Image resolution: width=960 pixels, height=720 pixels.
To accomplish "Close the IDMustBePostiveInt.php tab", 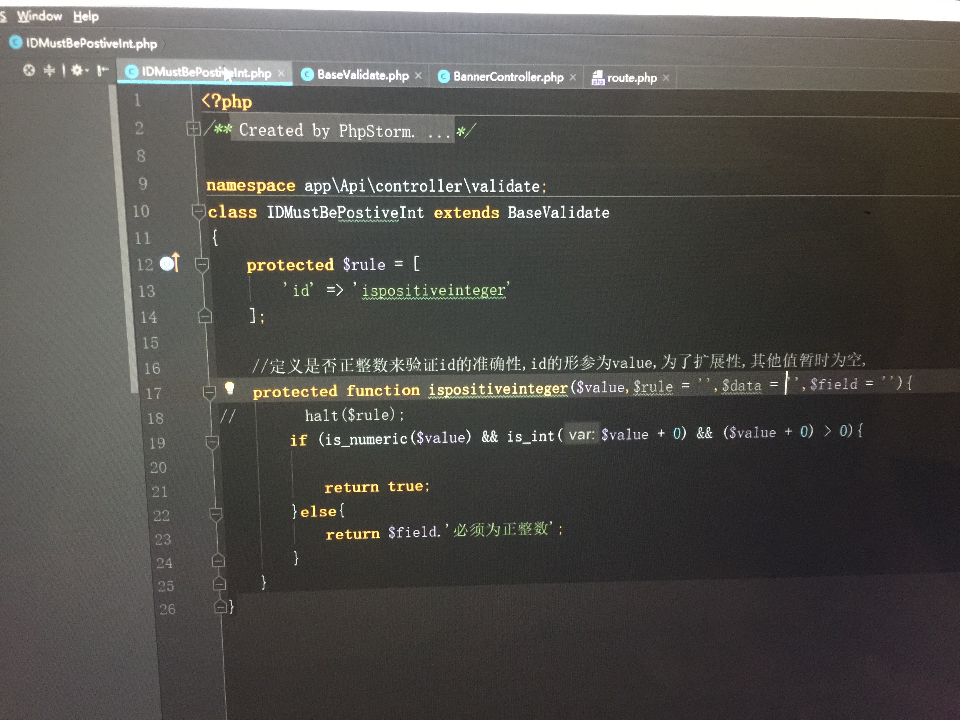I will pyautogui.click(x=281, y=73).
